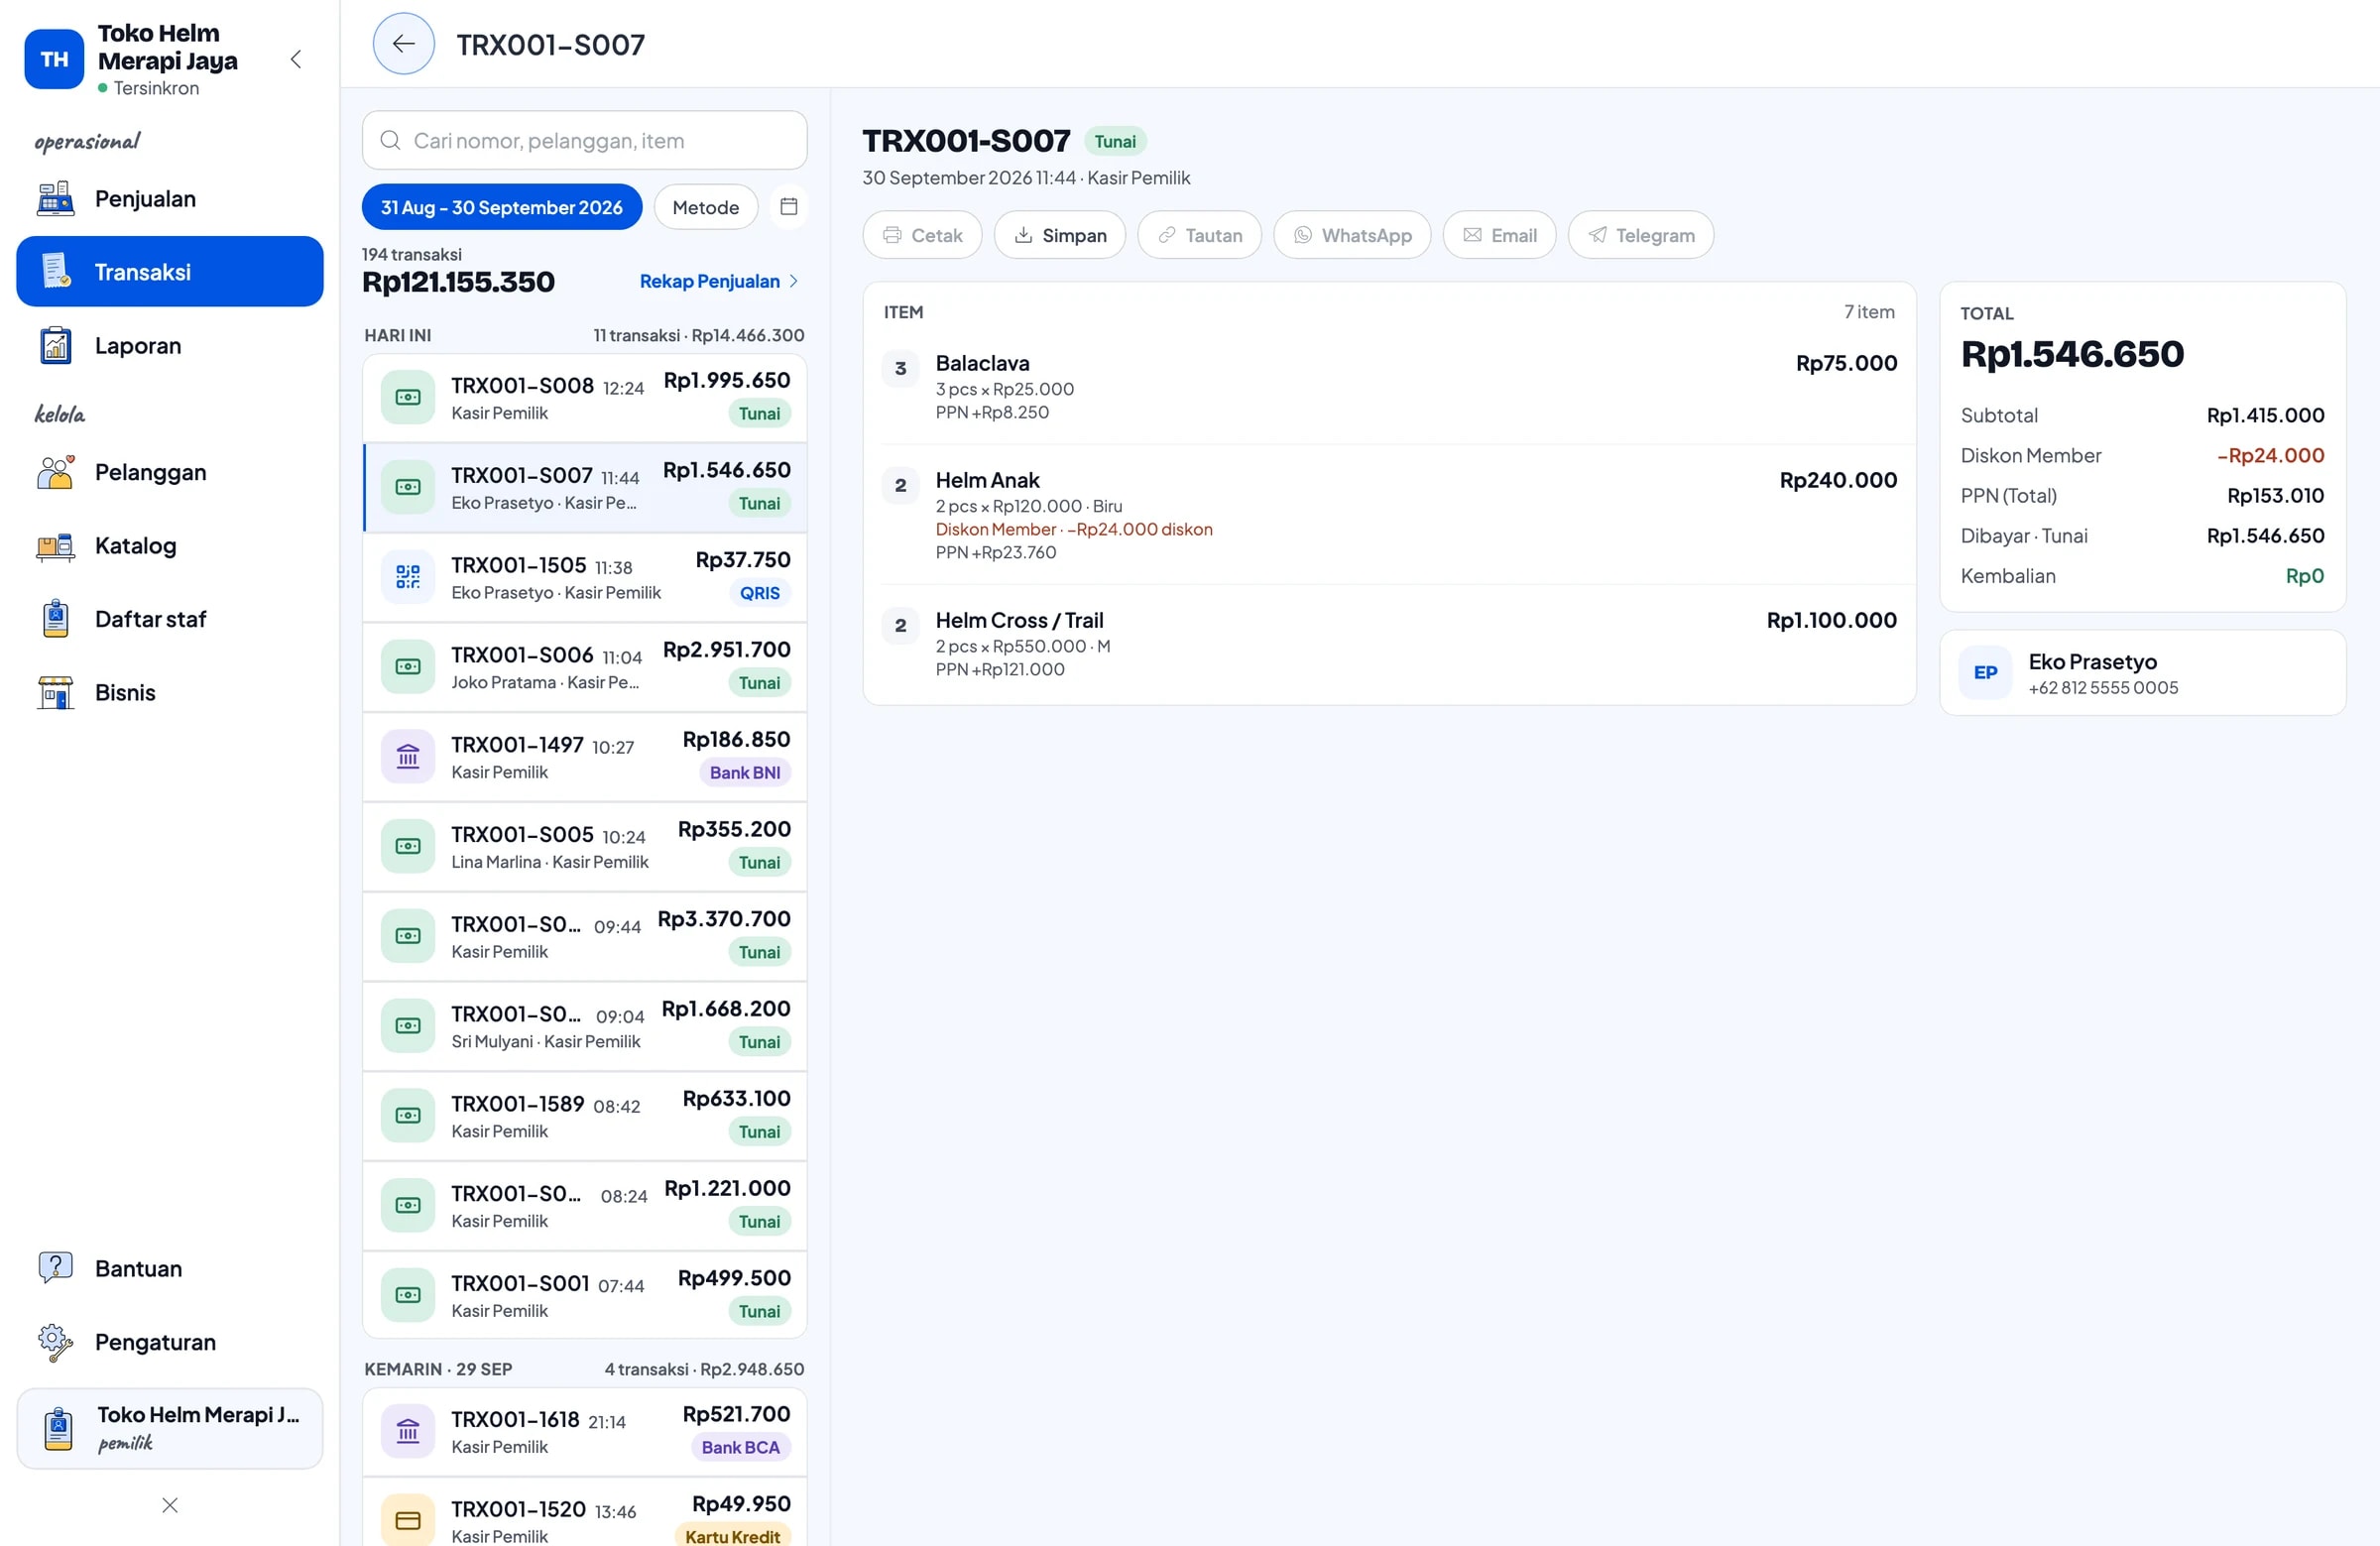
Task: Open Rekap Penjualan link
Action: pyautogui.click(x=719, y=281)
